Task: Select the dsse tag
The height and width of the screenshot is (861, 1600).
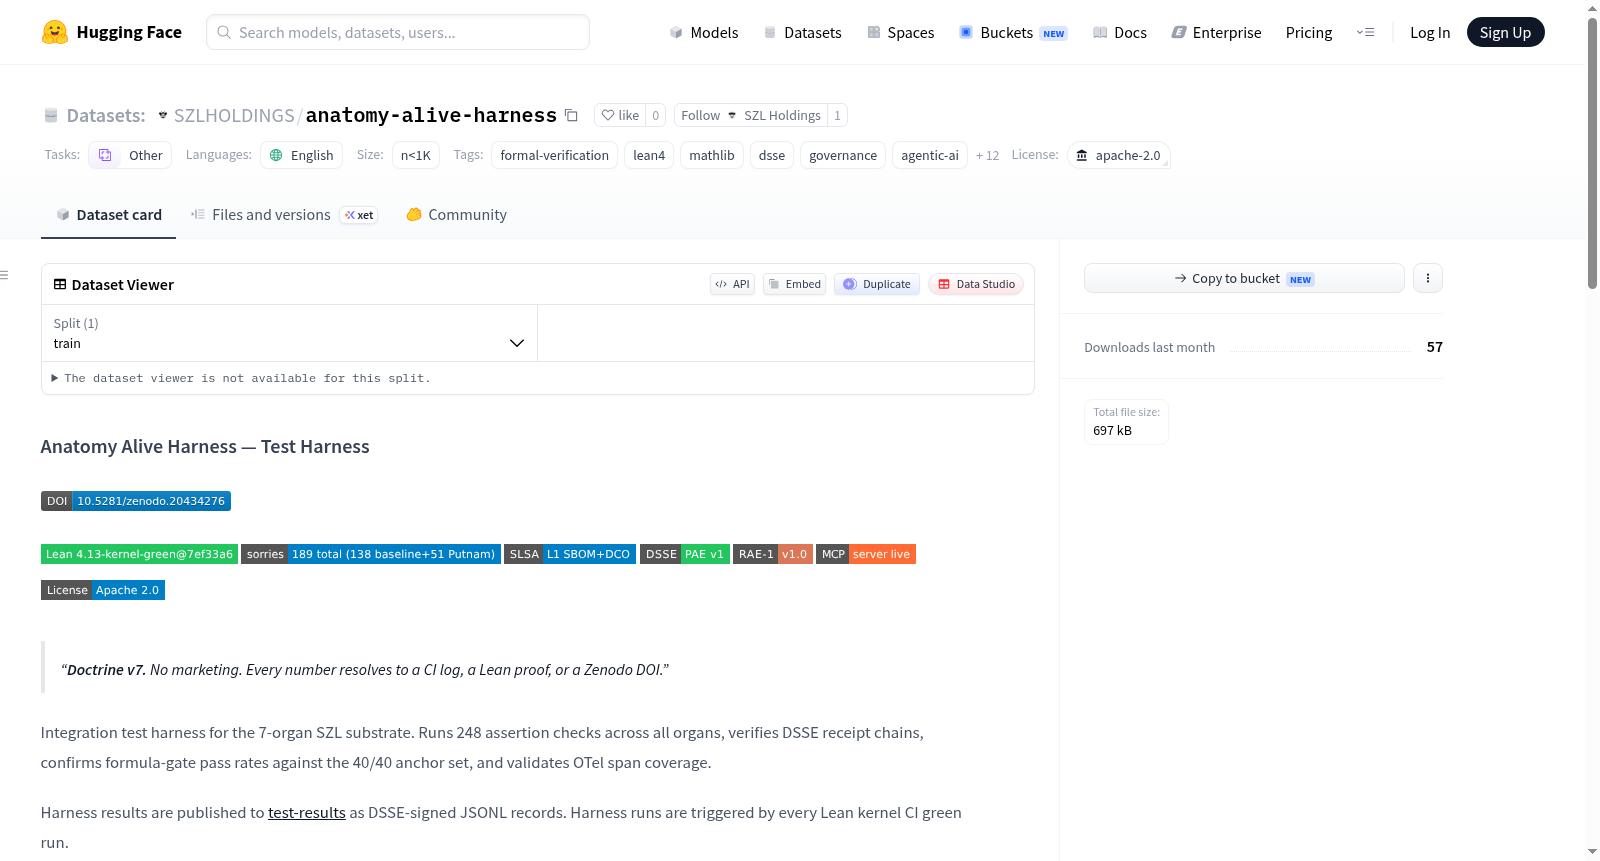Action: coord(772,155)
